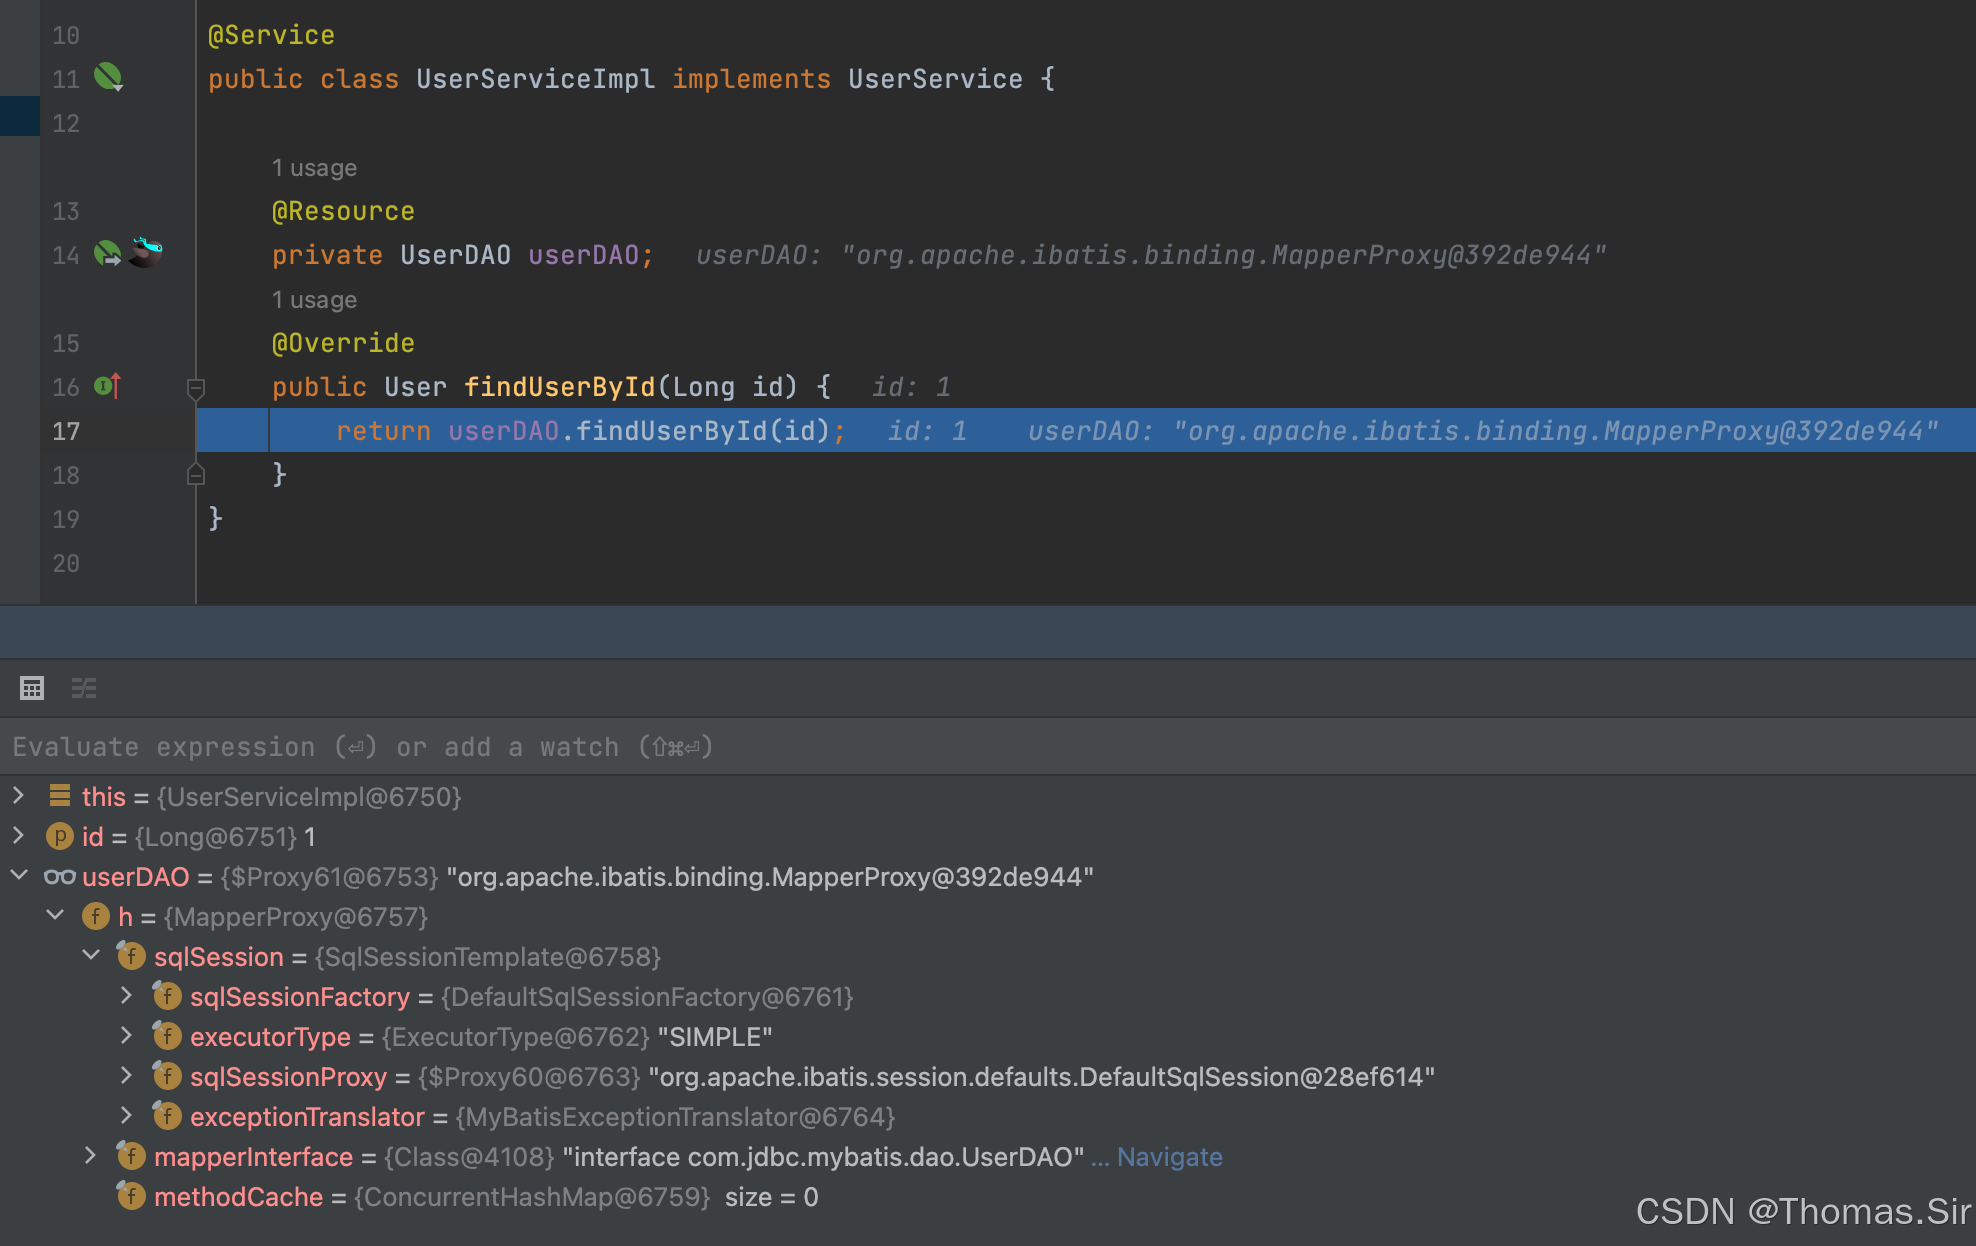The width and height of the screenshot is (1976, 1246).
Task: Click the parameter icon beside id variable
Action: 60,837
